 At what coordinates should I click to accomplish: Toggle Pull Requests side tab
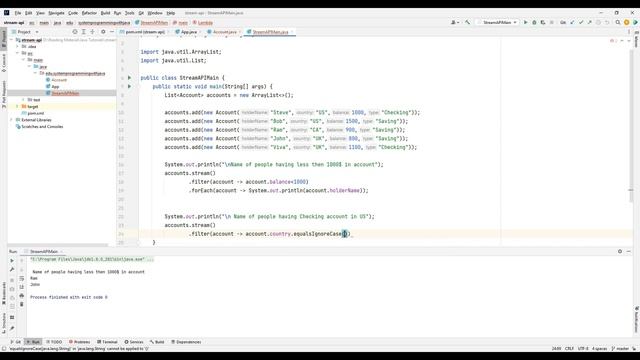pyautogui.click(x=4, y=94)
